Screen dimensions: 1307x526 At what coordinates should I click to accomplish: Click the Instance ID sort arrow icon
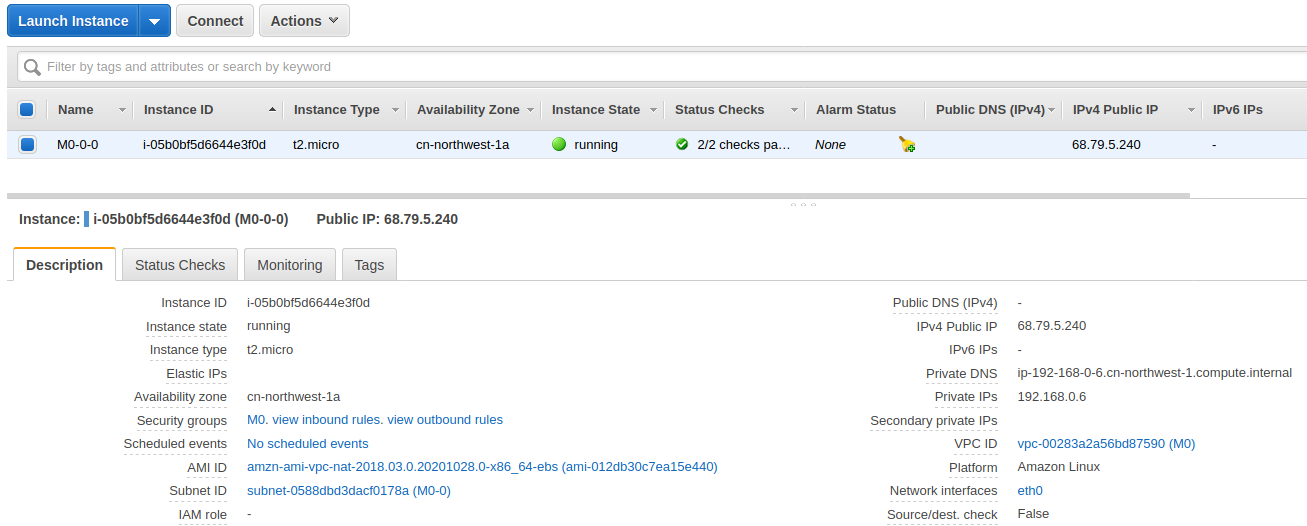pos(272,110)
